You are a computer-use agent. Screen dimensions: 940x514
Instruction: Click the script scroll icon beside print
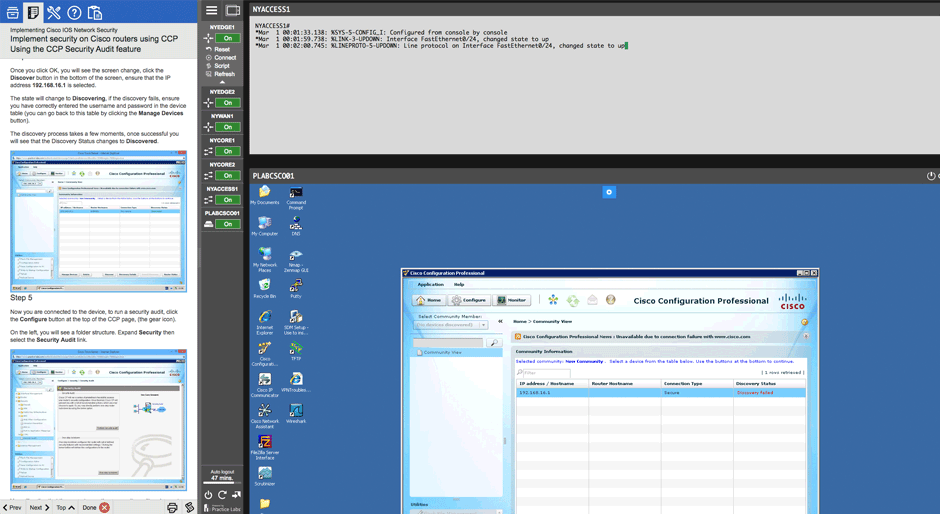[x=189, y=507]
